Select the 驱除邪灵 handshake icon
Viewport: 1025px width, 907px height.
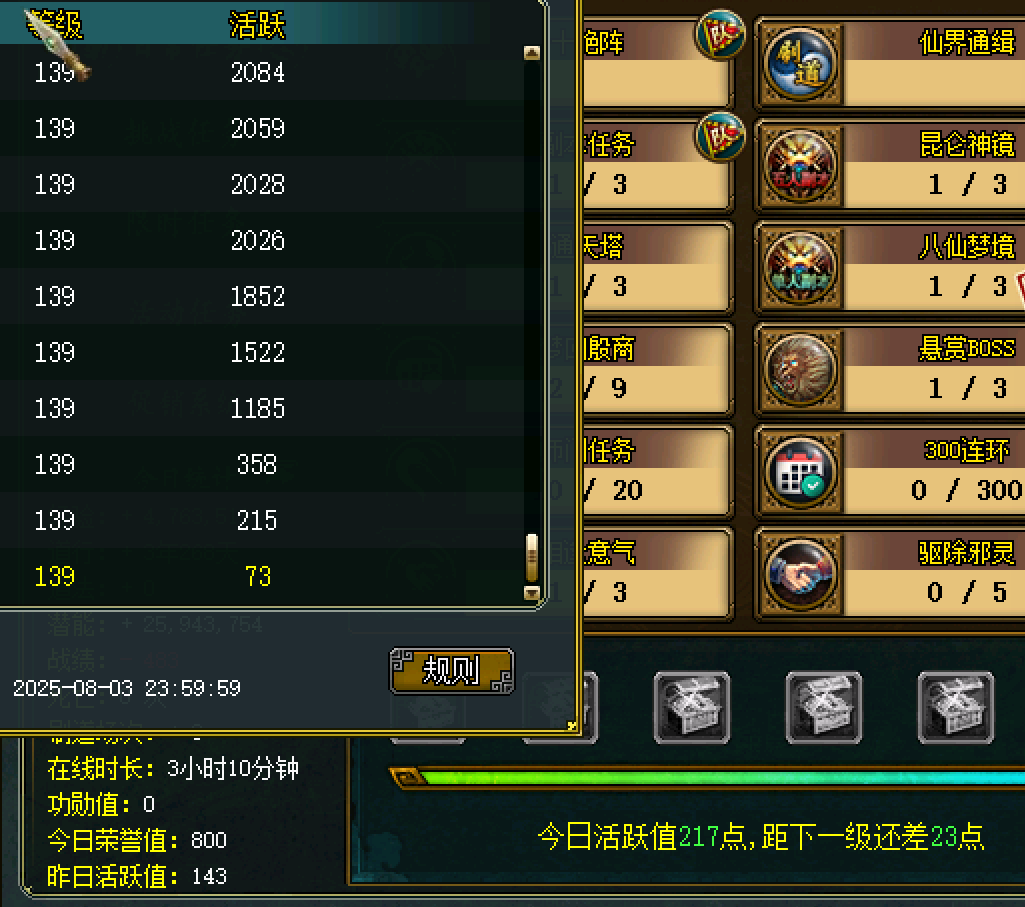[x=800, y=574]
